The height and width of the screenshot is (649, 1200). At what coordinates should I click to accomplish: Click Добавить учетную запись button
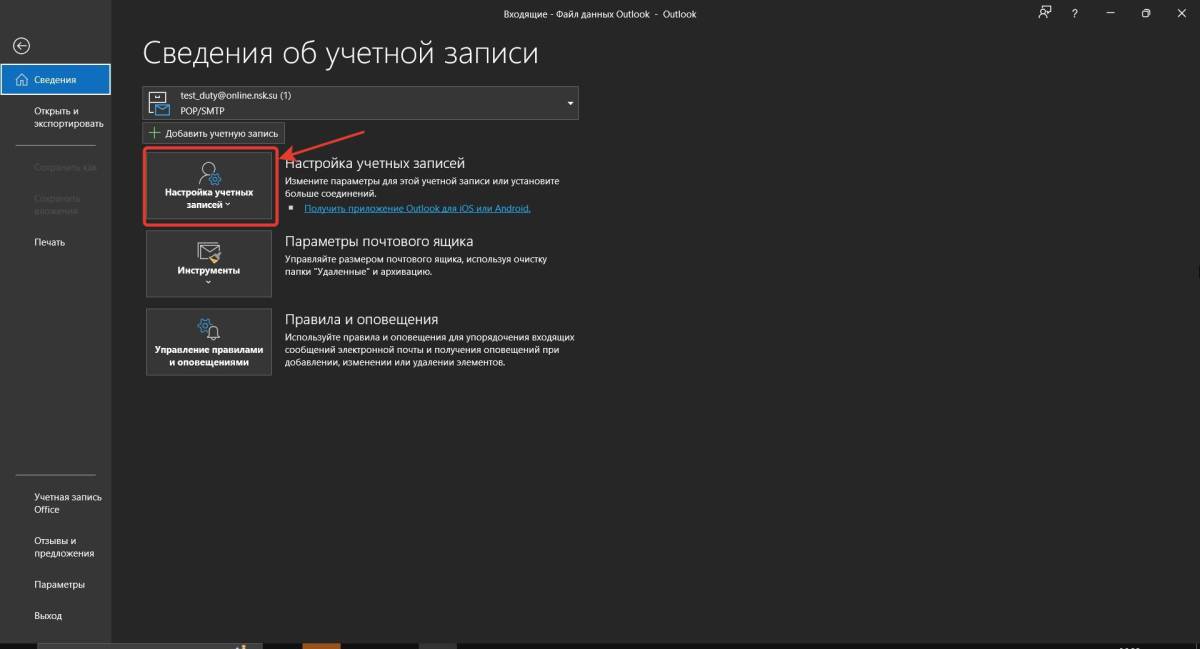[x=213, y=133]
